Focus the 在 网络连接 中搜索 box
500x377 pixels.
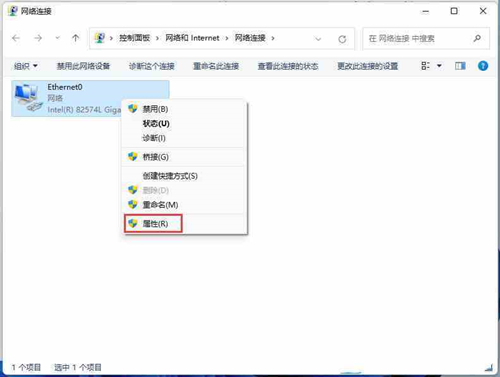[426, 39]
